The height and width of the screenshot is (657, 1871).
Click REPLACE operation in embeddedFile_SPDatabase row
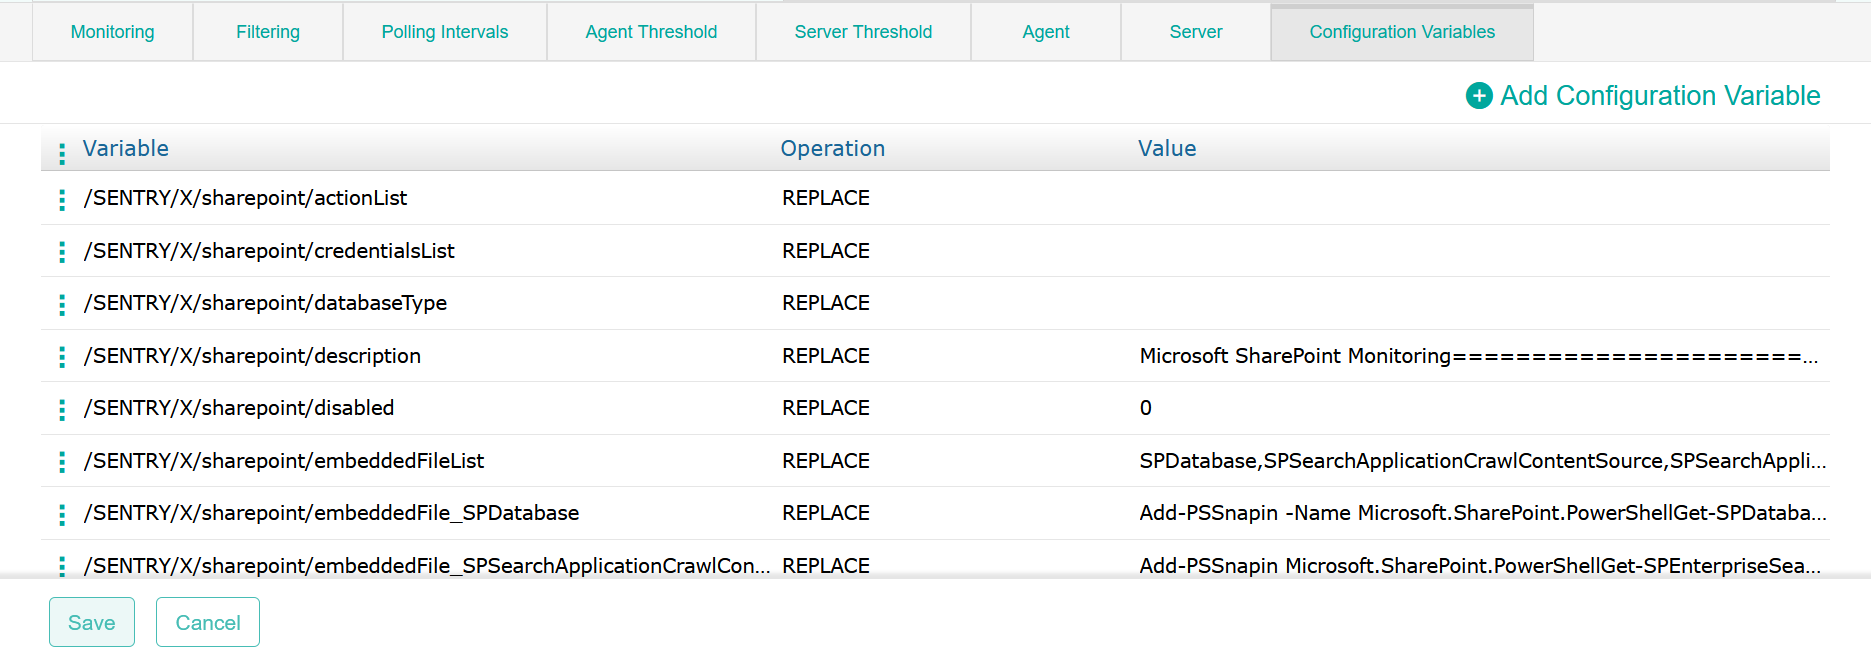point(826,513)
